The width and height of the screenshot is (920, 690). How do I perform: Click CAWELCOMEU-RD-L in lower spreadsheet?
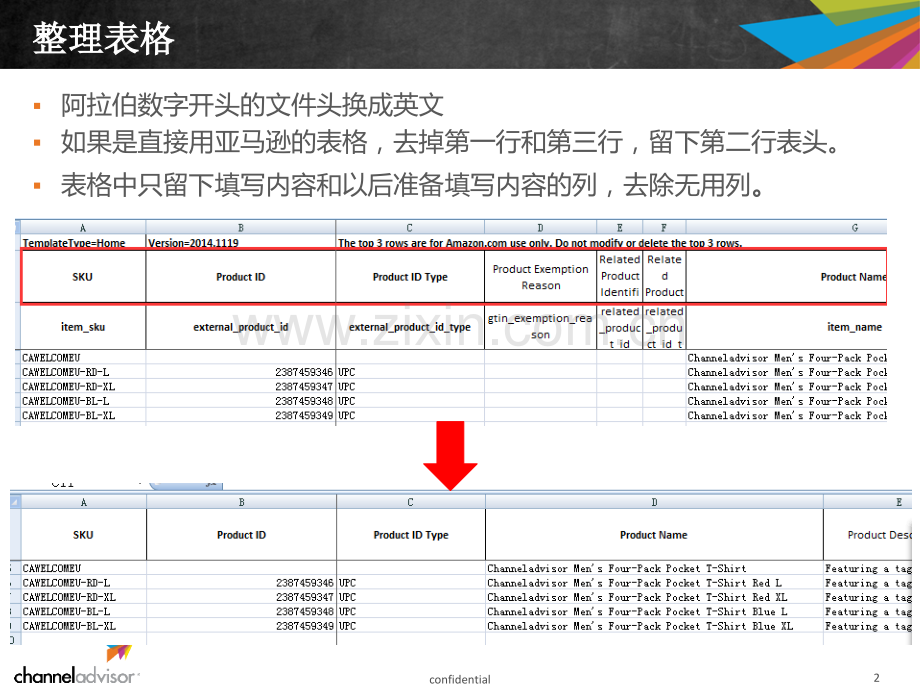(83, 583)
